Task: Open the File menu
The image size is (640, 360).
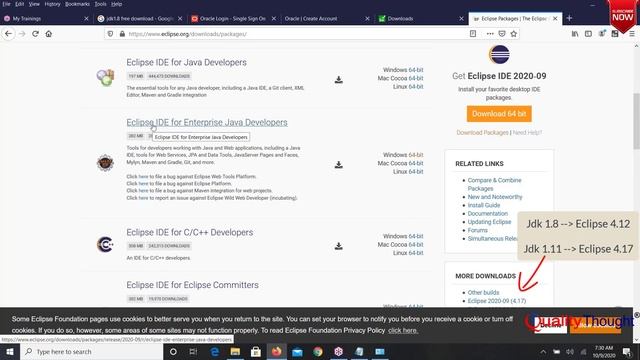Action: (x=6, y=4)
